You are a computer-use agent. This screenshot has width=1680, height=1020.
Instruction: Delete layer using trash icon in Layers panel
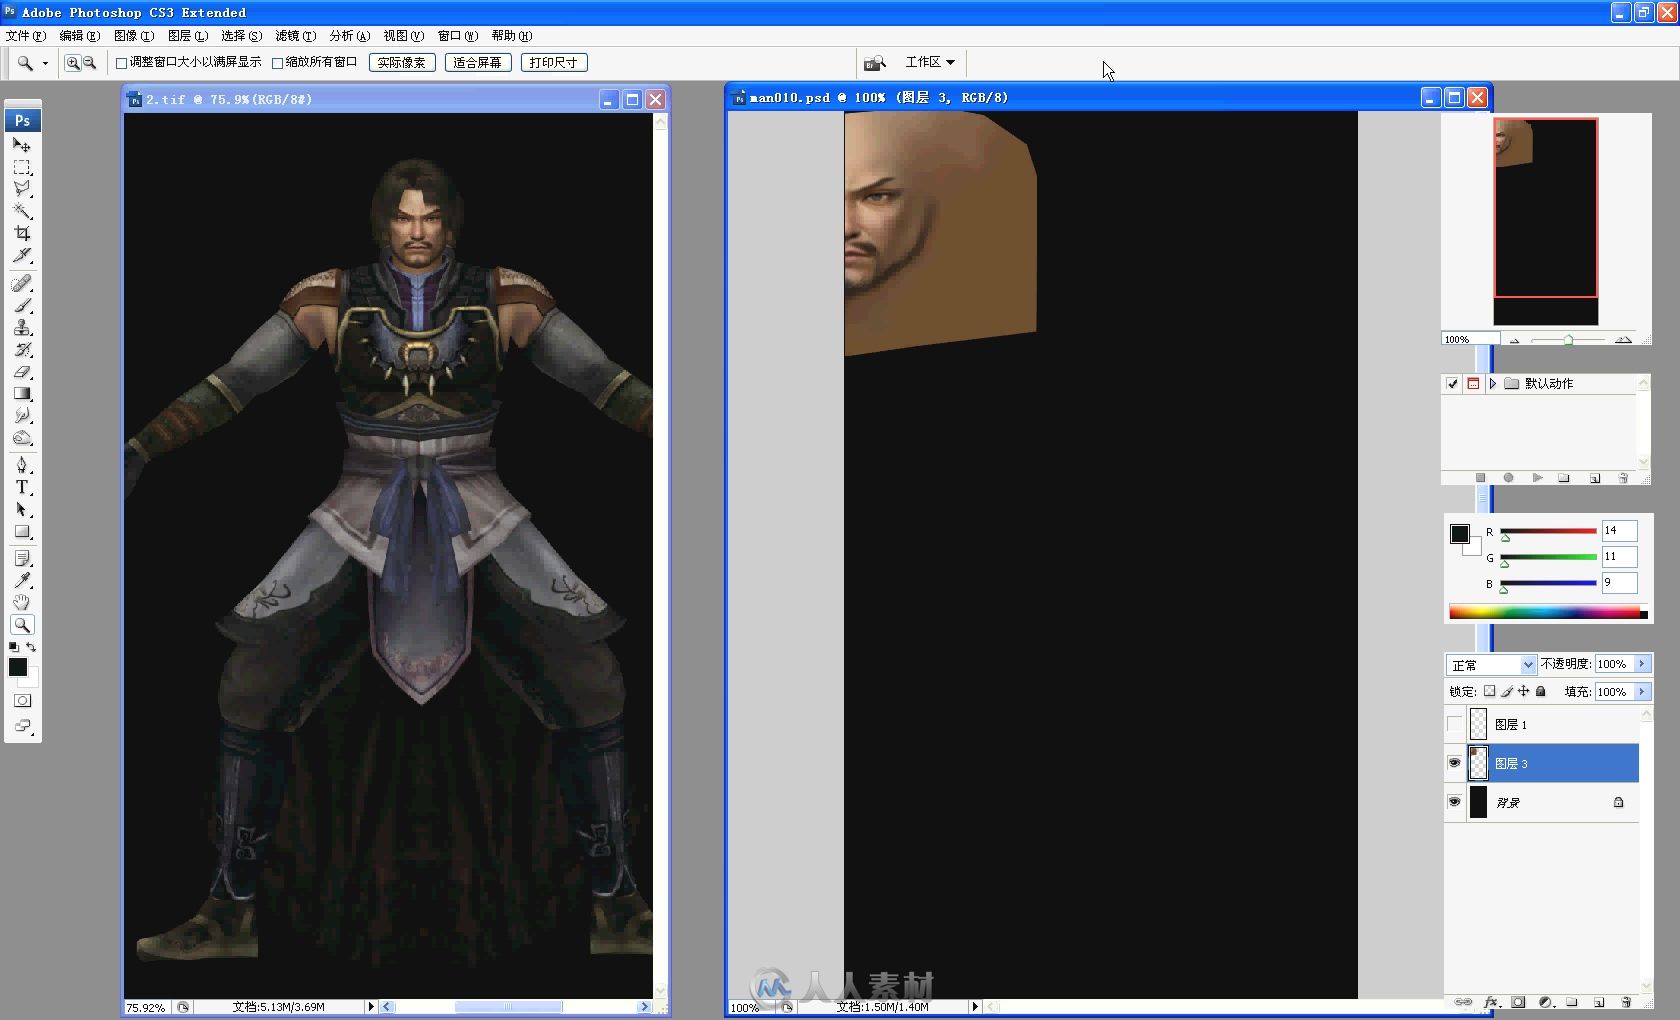pyautogui.click(x=1626, y=1002)
